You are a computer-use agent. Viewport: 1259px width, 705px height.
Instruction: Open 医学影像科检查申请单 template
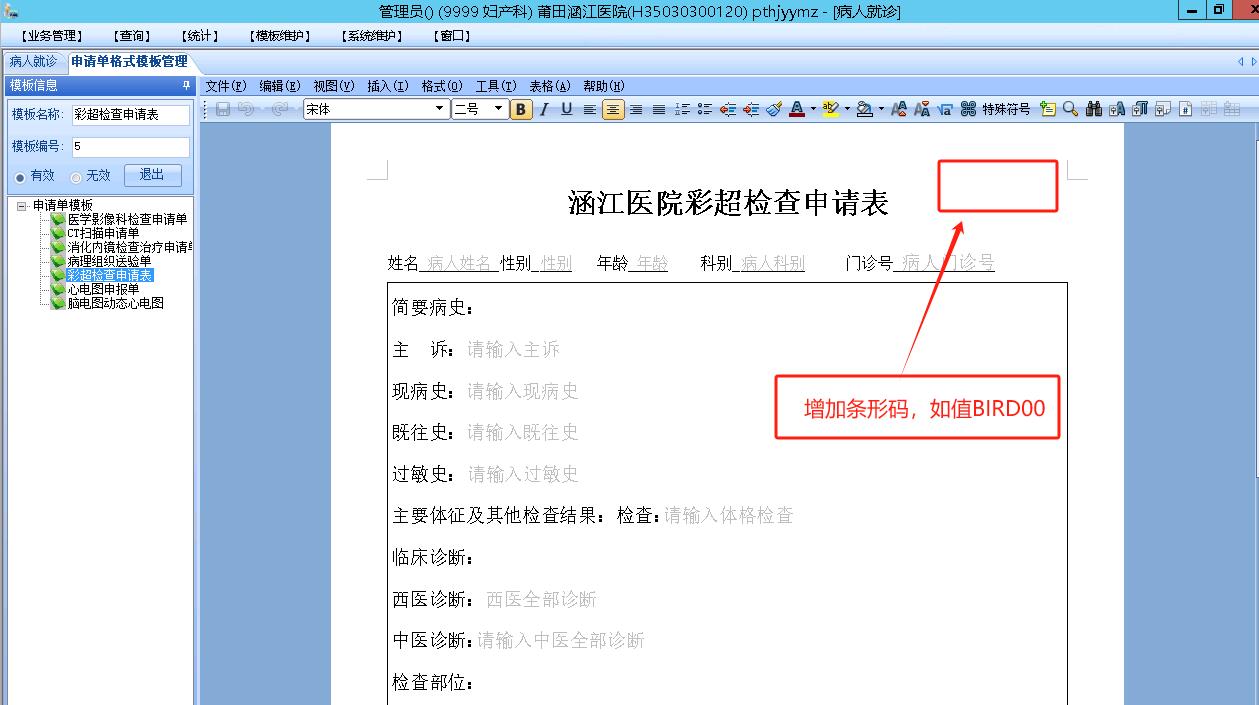coord(127,219)
